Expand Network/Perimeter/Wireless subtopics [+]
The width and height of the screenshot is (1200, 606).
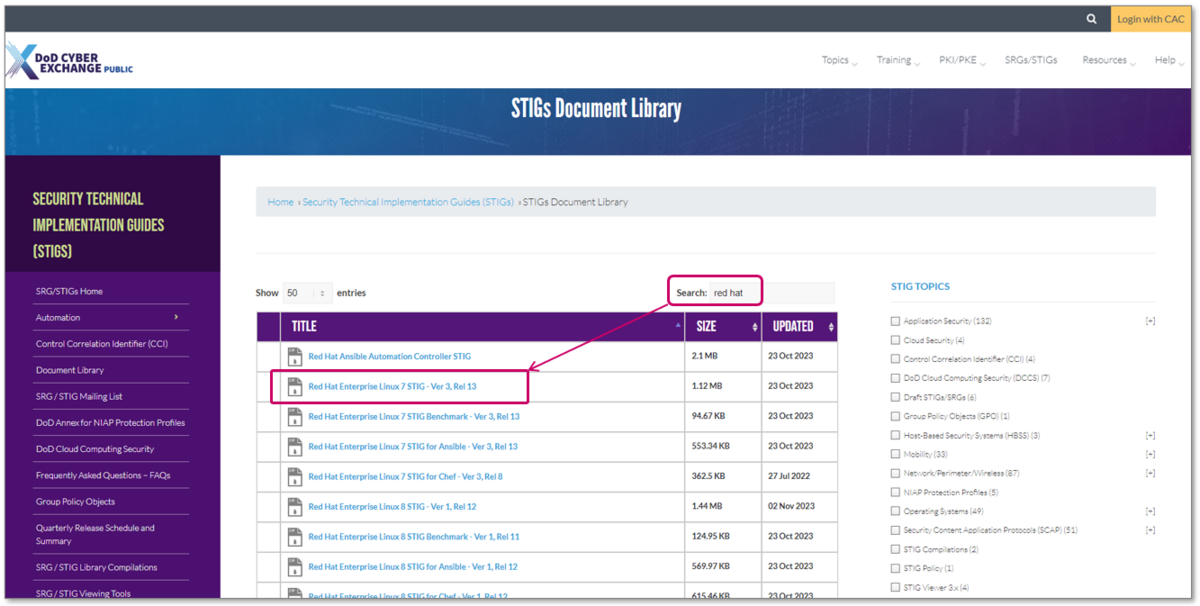tap(1150, 473)
